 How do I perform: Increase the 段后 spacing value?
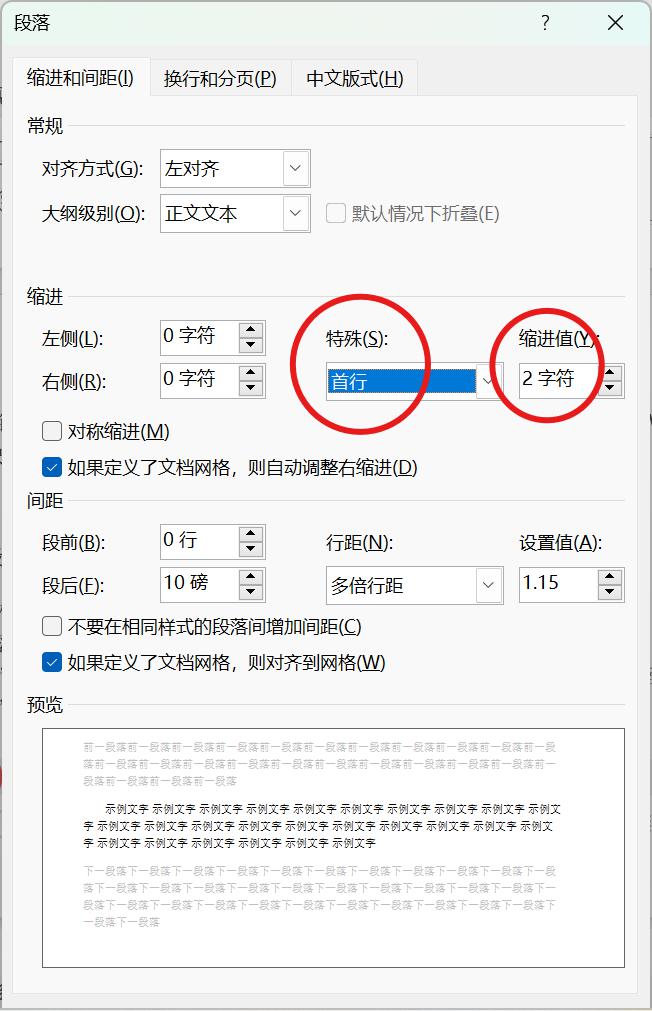tap(251, 576)
